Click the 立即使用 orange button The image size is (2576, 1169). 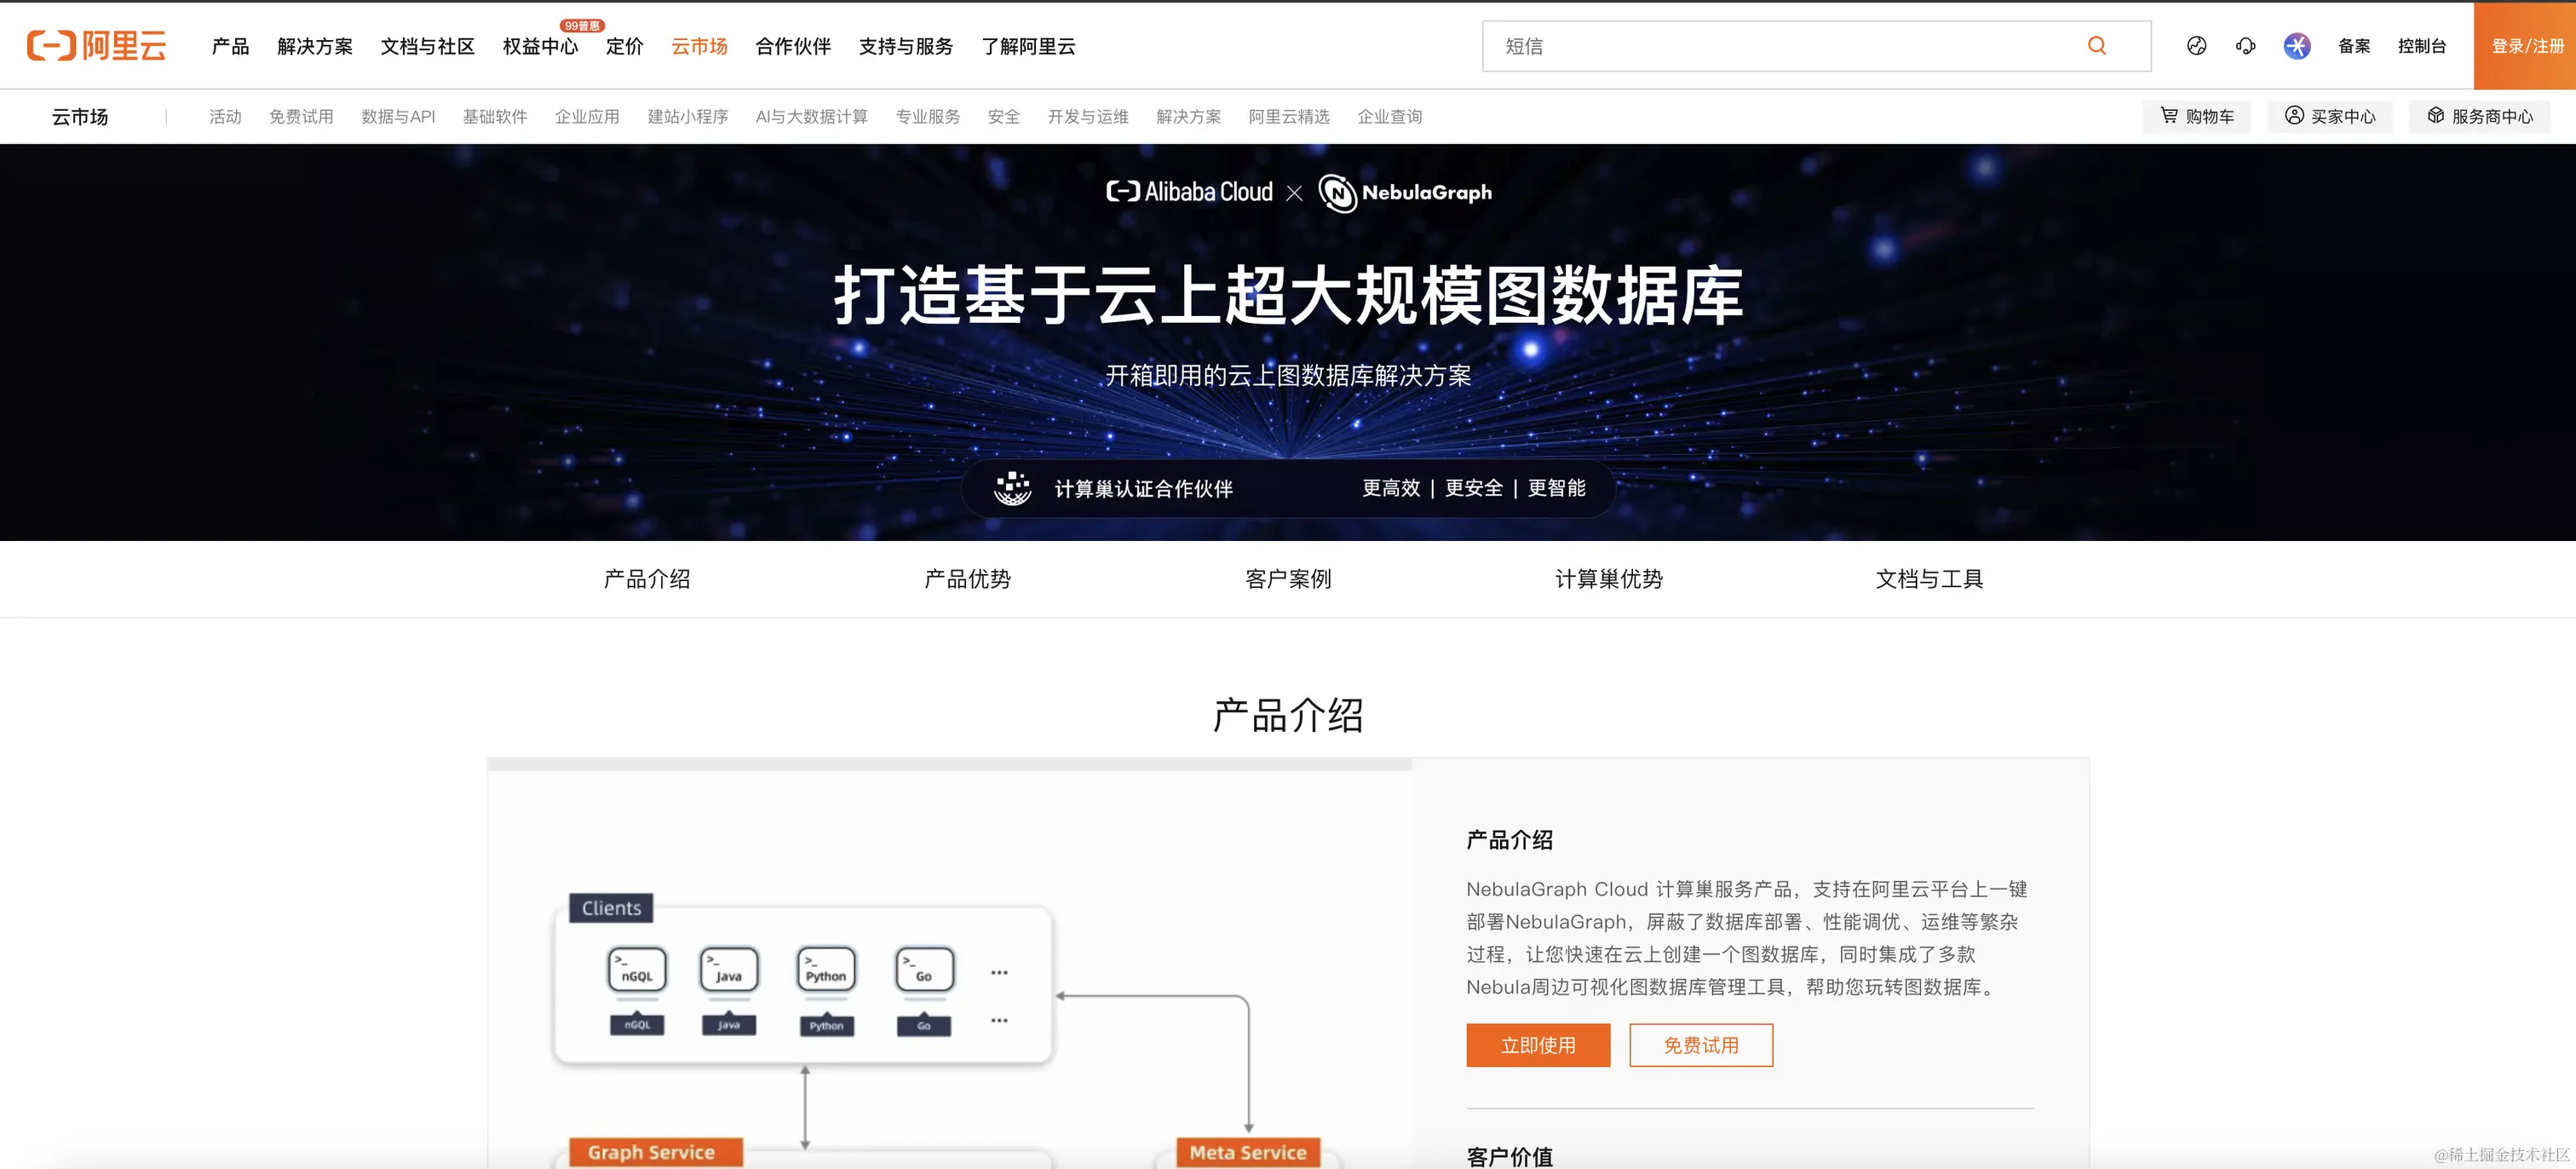1538,1045
